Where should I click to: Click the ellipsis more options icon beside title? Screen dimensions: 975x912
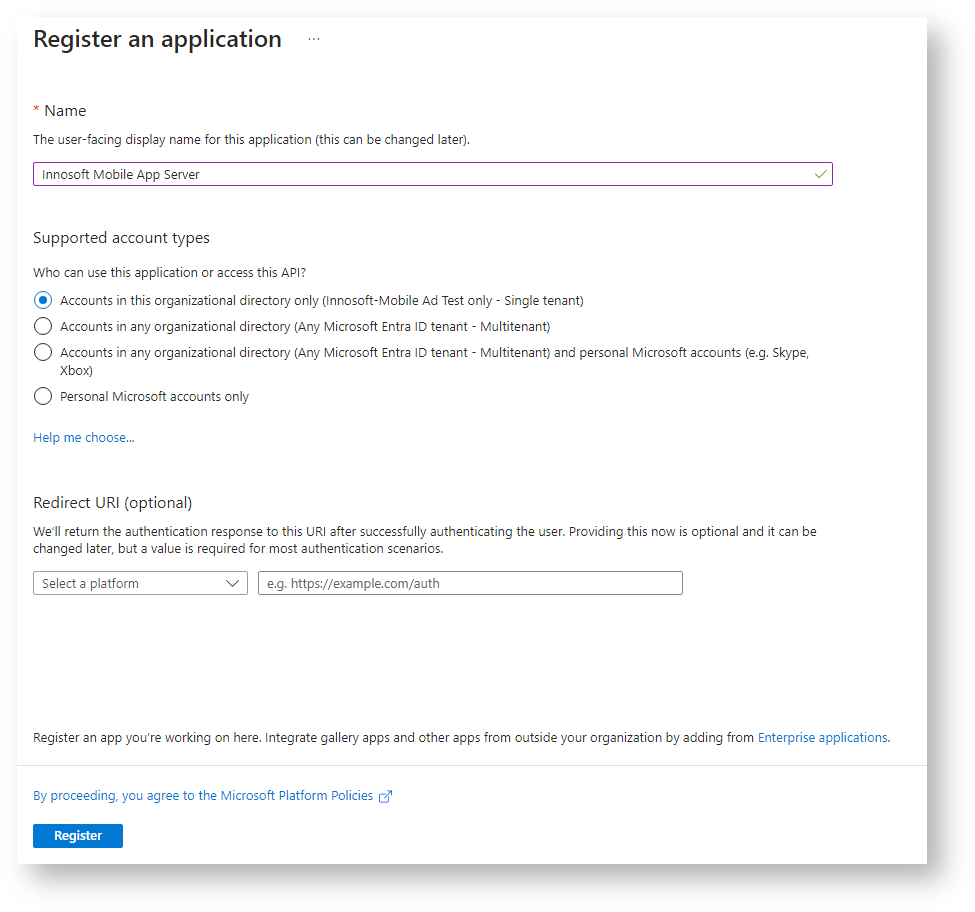tap(314, 39)
